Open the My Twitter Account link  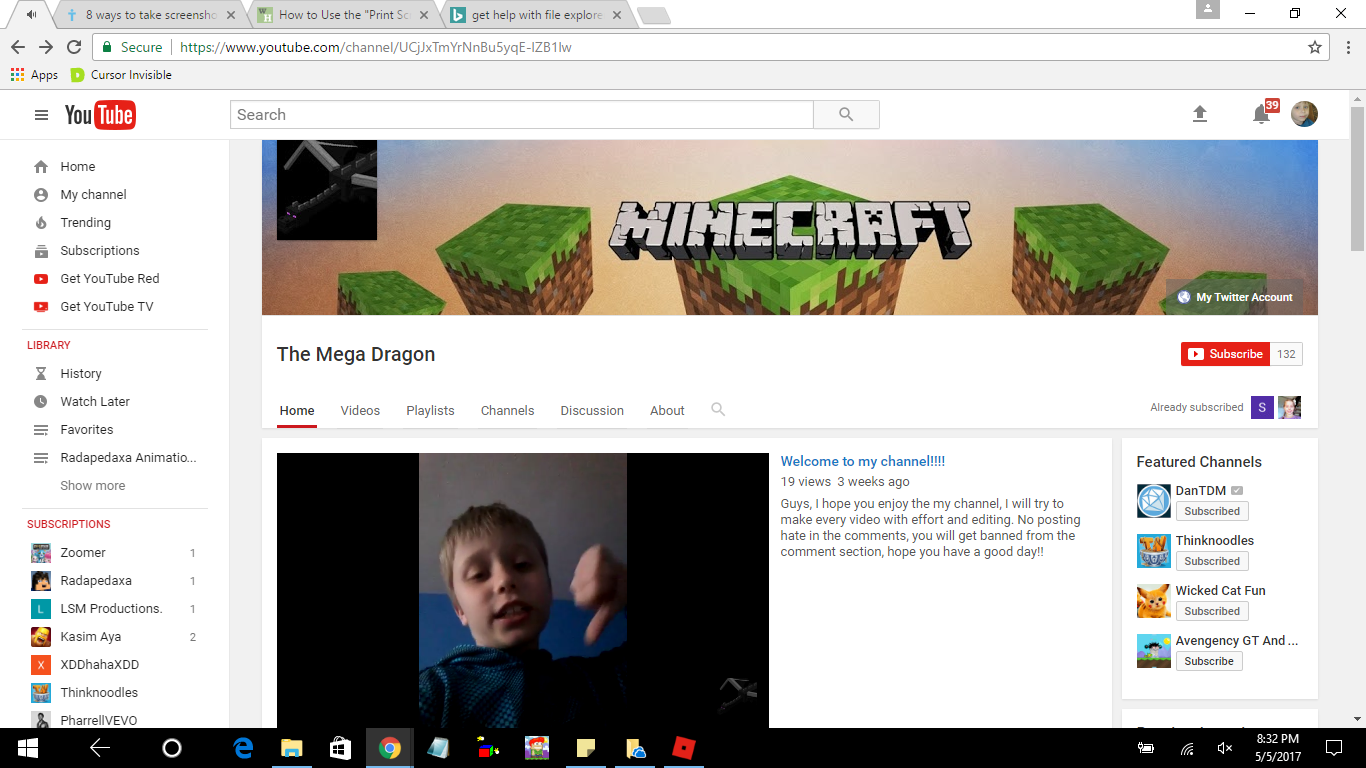(1236, 297)
